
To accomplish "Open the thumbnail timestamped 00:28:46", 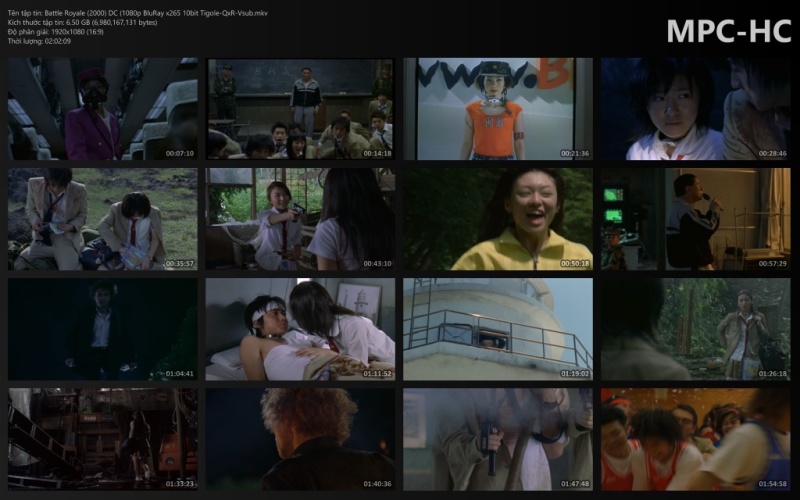I will (695, 109).
